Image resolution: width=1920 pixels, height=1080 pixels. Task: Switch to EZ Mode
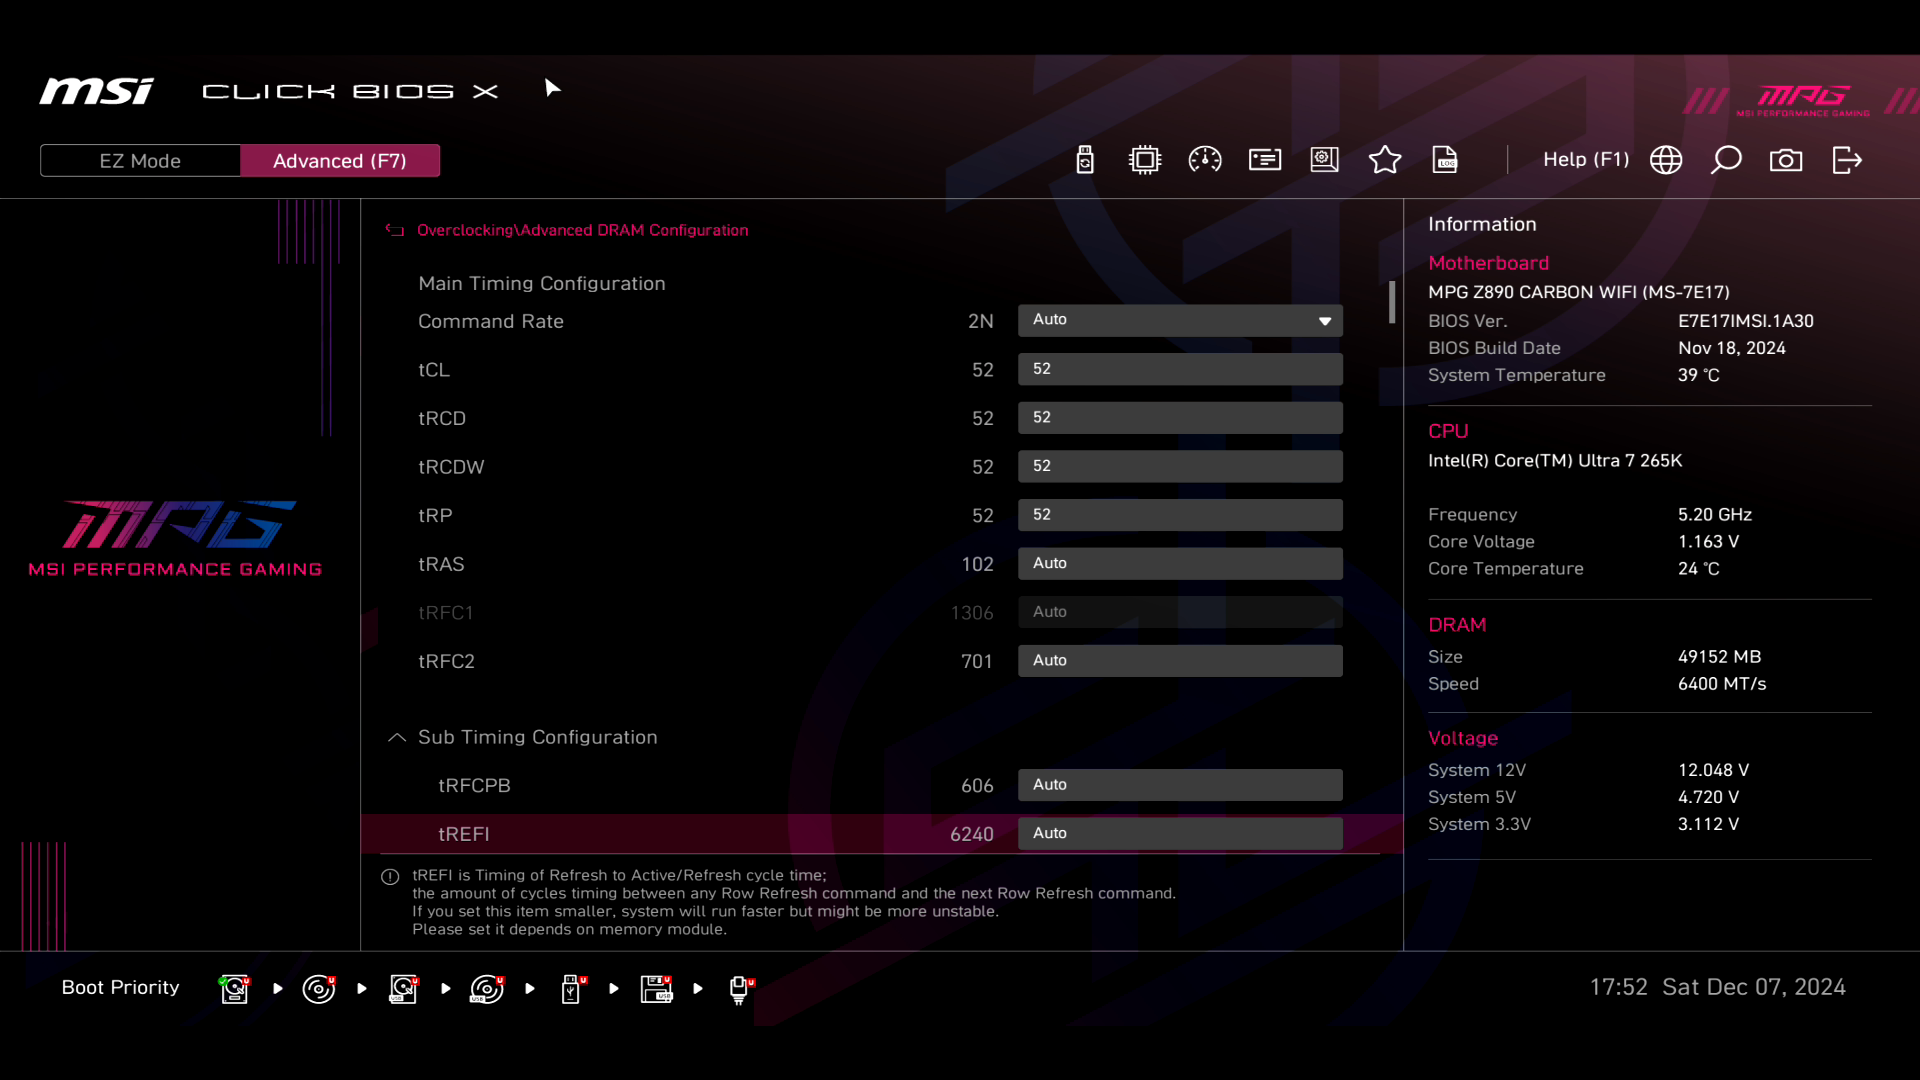click(140, 161)
